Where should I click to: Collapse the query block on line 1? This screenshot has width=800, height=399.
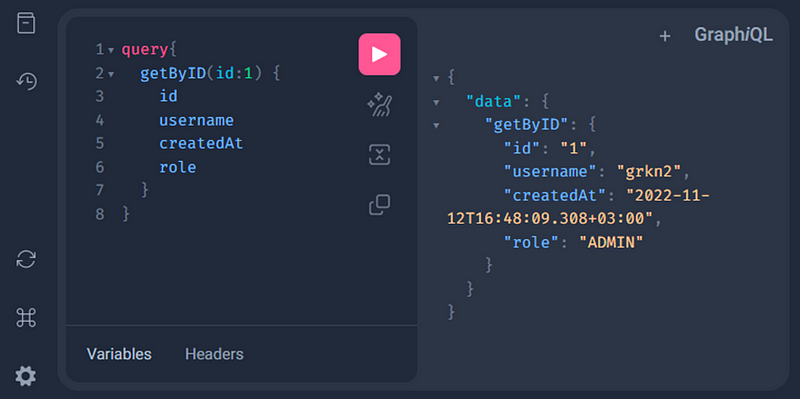[111, 51]
